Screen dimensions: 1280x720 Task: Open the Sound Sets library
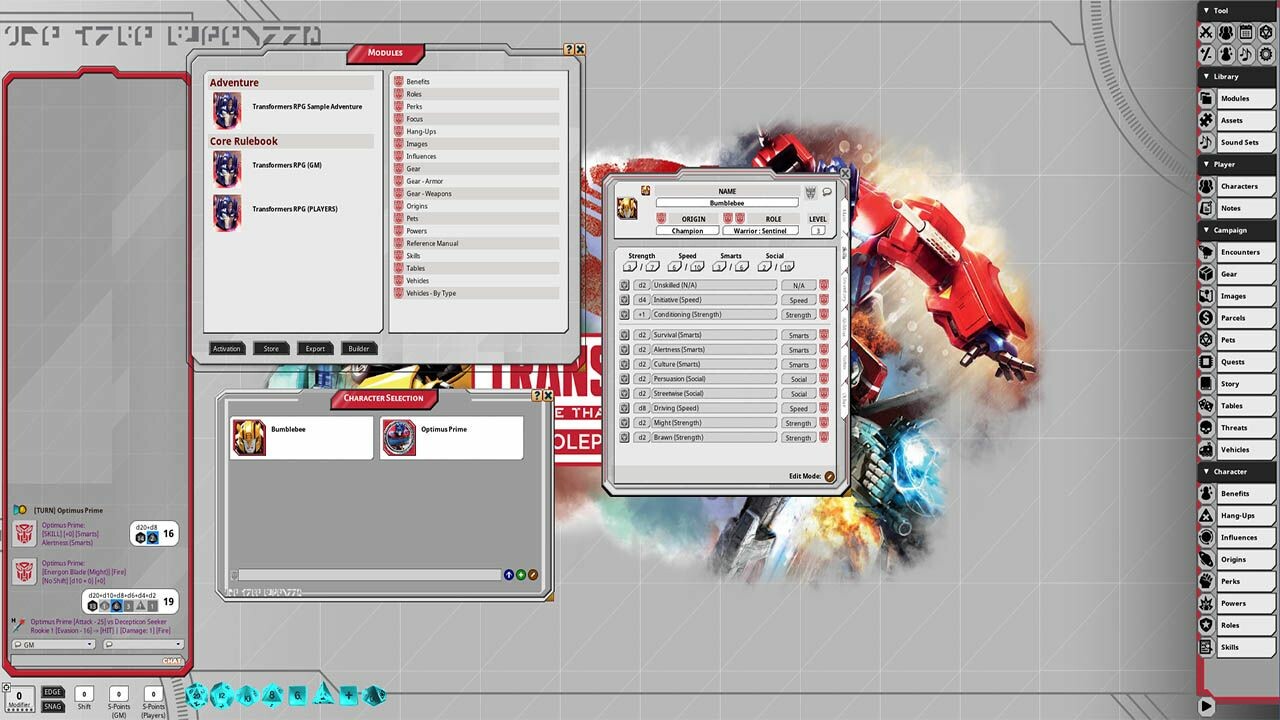[x=1239, y=143]
